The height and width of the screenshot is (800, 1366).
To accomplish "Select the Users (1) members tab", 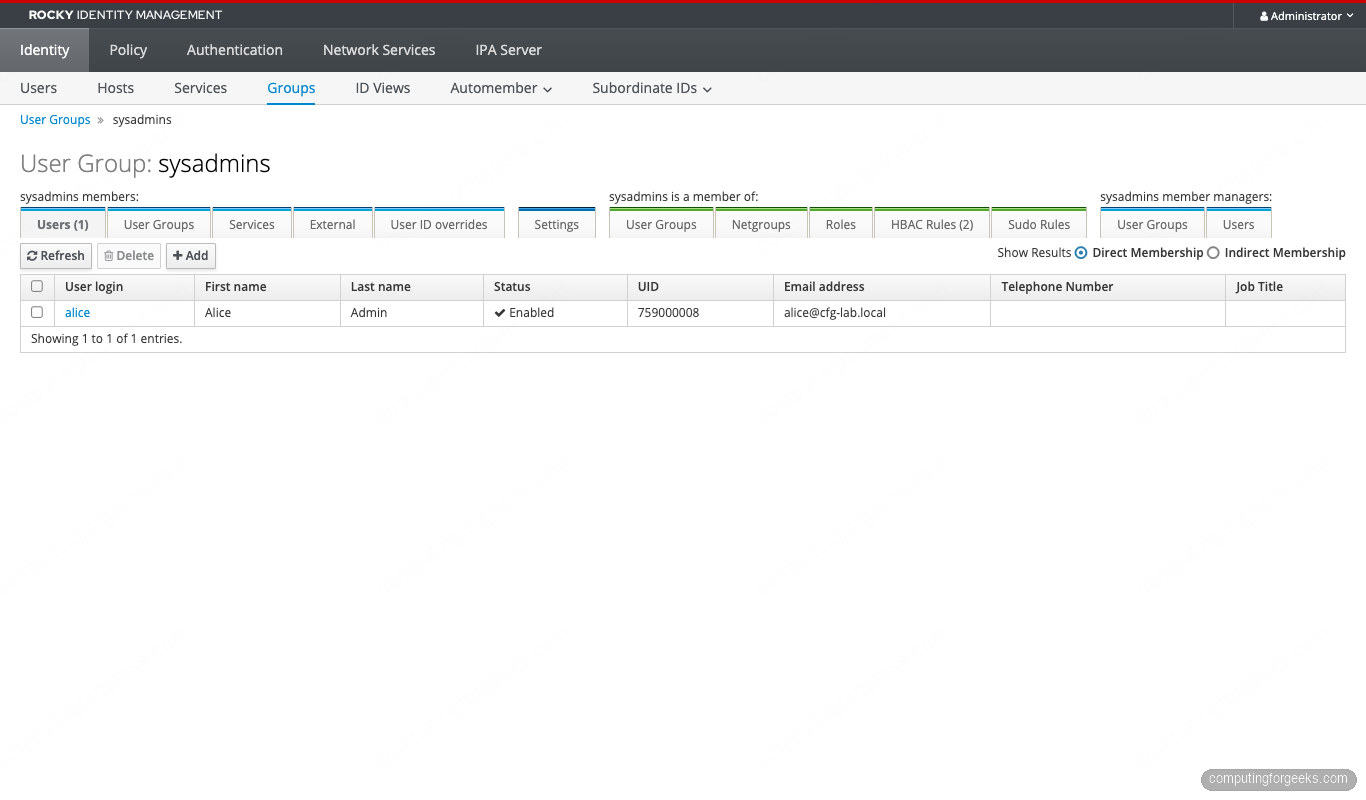I will pyautogui.click(x=63, y=224).
